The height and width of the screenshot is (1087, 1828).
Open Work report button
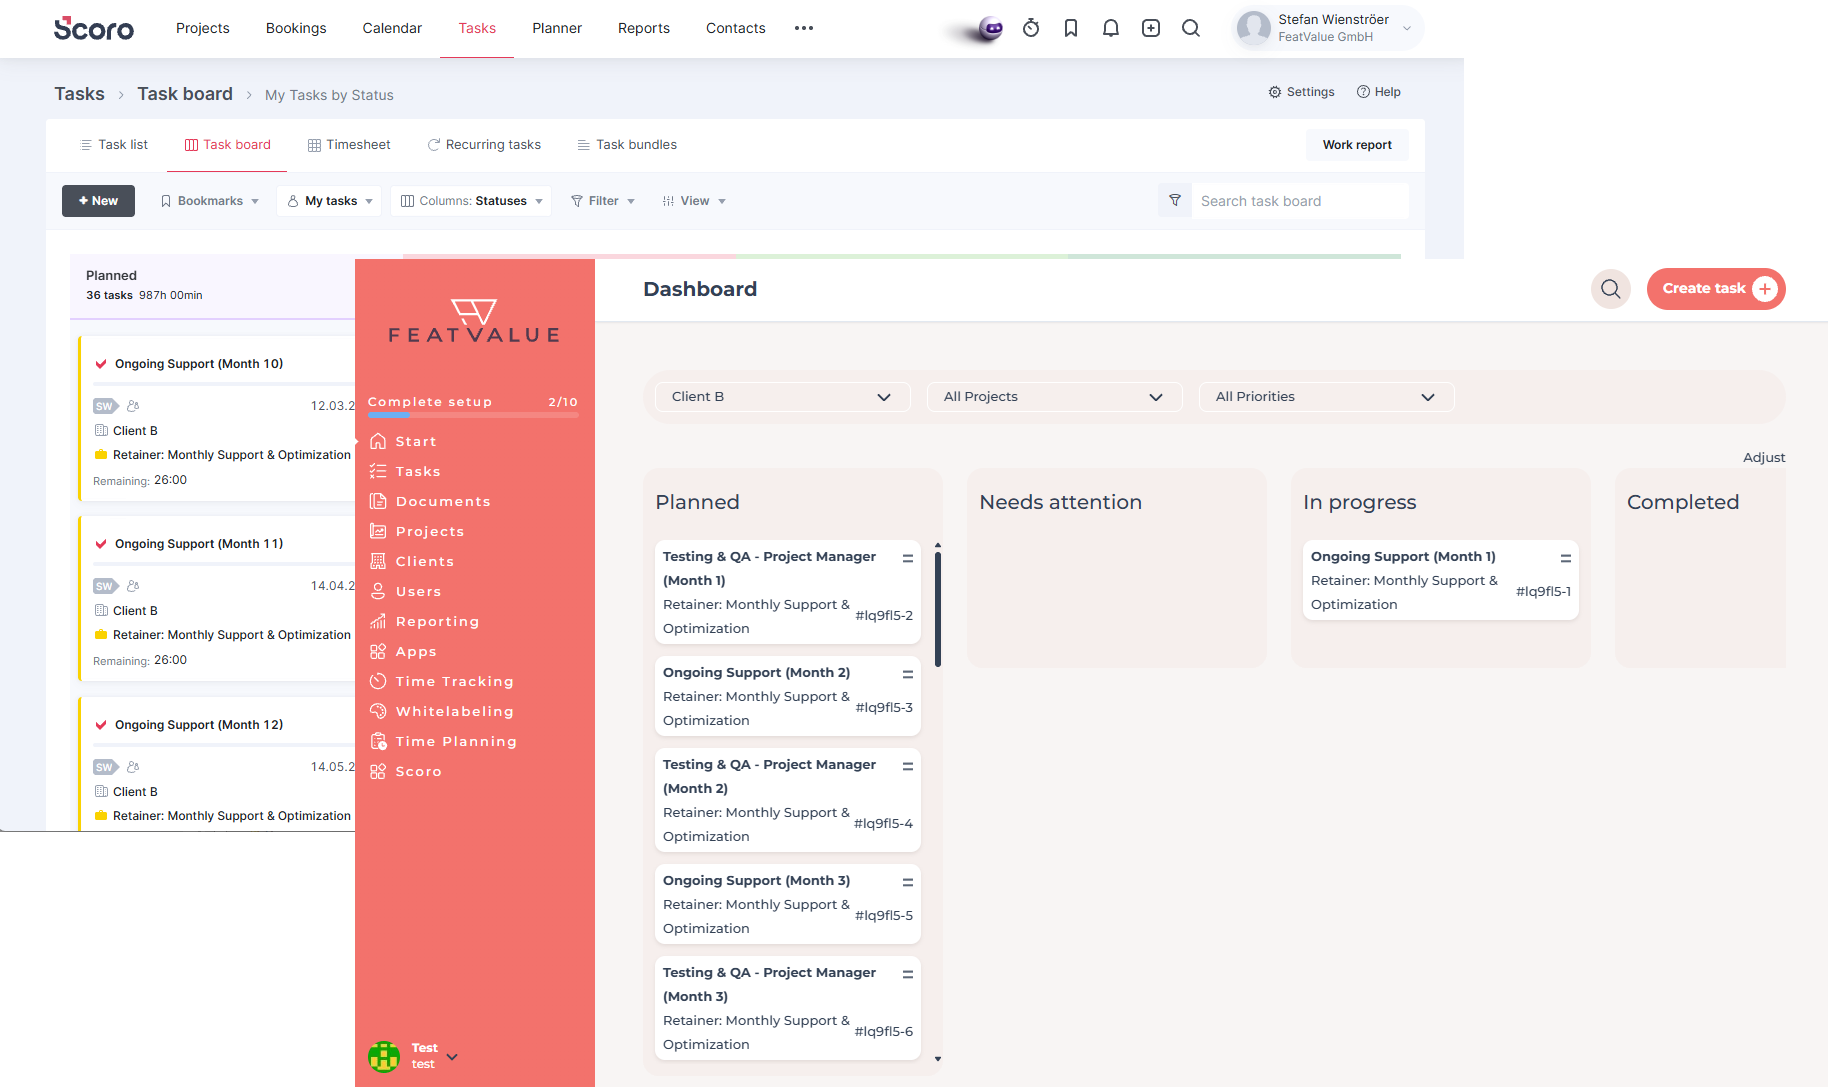(1357, 145)
